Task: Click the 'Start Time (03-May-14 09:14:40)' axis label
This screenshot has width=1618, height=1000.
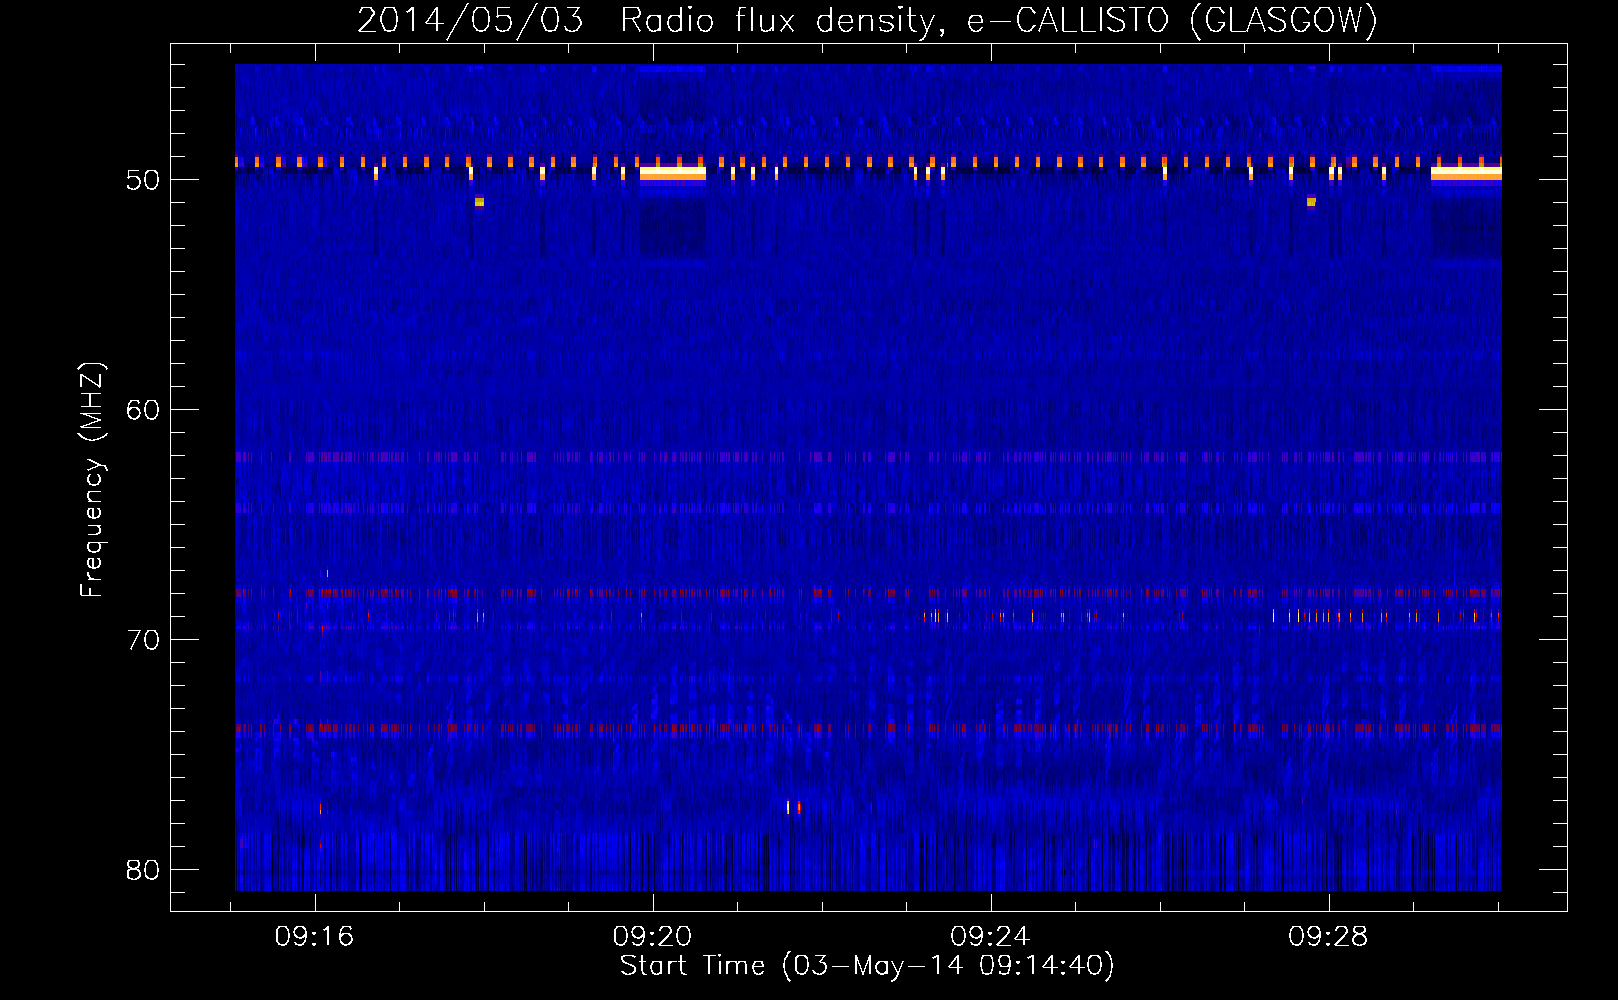Action: [x=867, y=966]
